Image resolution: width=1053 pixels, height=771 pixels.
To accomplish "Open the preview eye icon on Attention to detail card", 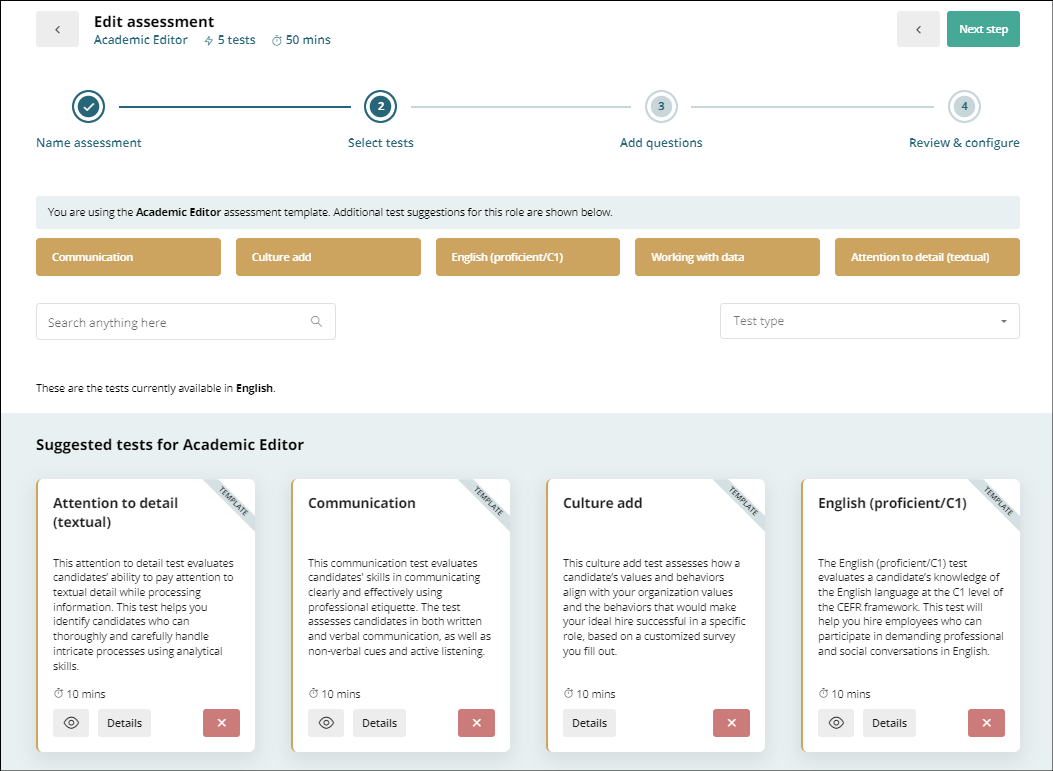I will pyautogui.click(x=70, y=722).
